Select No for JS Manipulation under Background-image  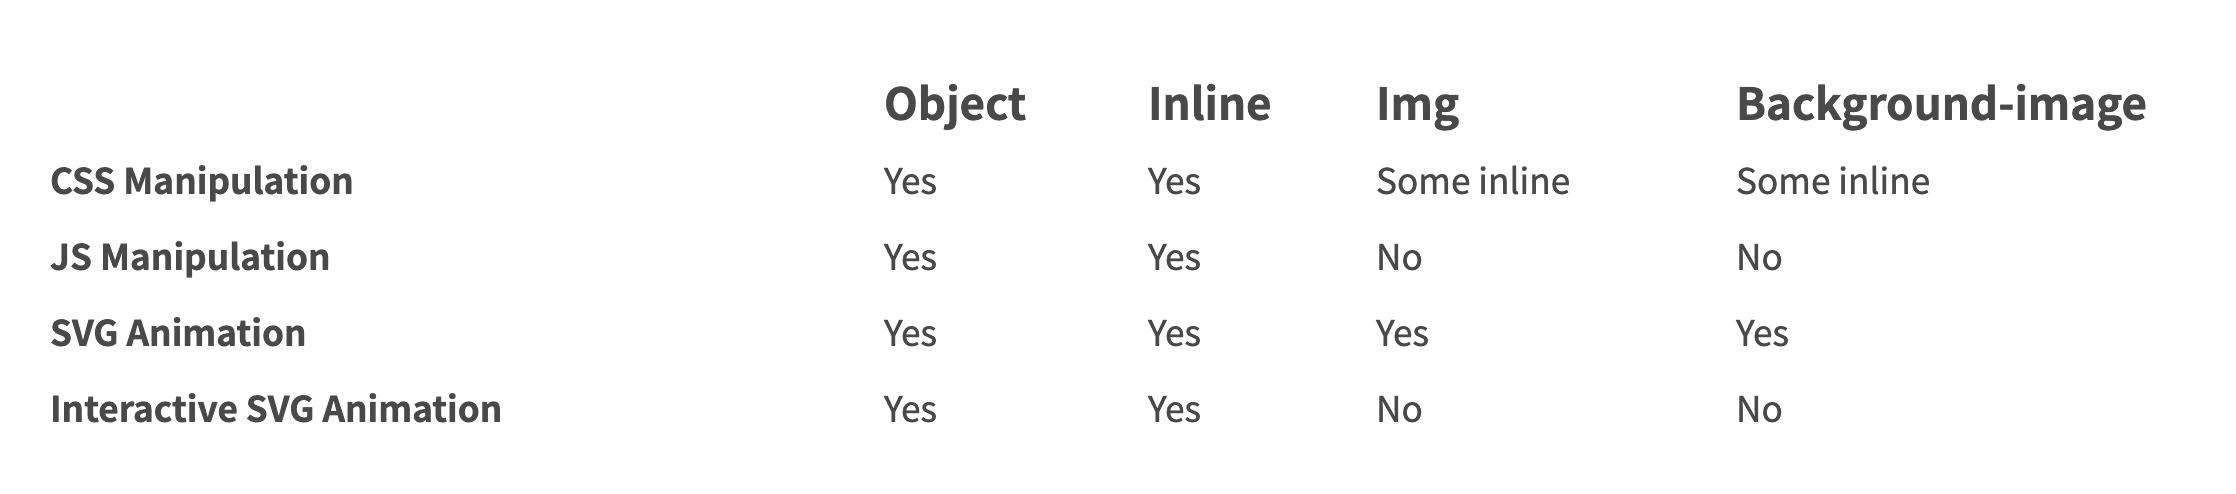point(1758,258)
